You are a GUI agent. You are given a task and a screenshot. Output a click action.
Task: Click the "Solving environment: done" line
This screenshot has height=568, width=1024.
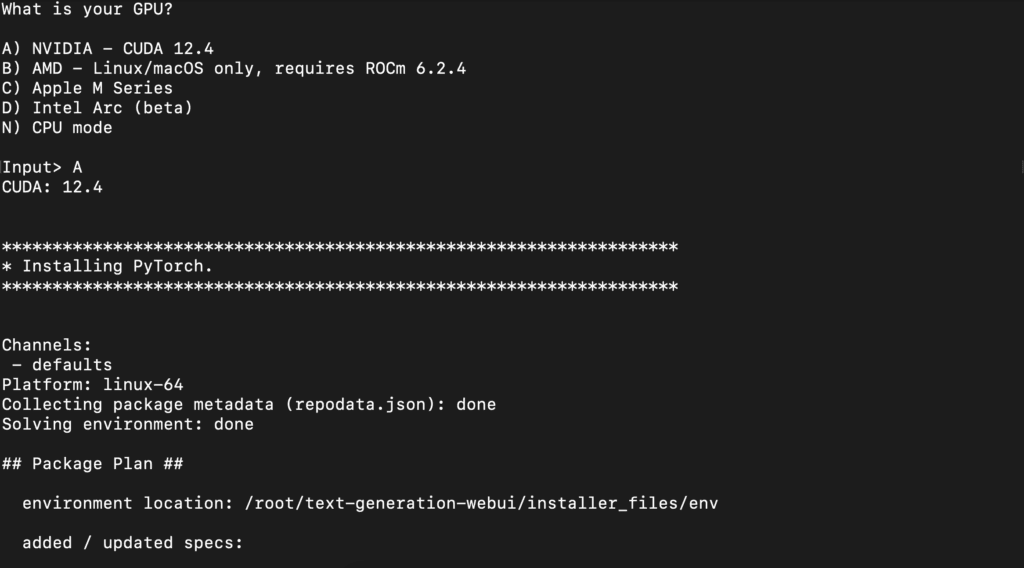[127, 424]
